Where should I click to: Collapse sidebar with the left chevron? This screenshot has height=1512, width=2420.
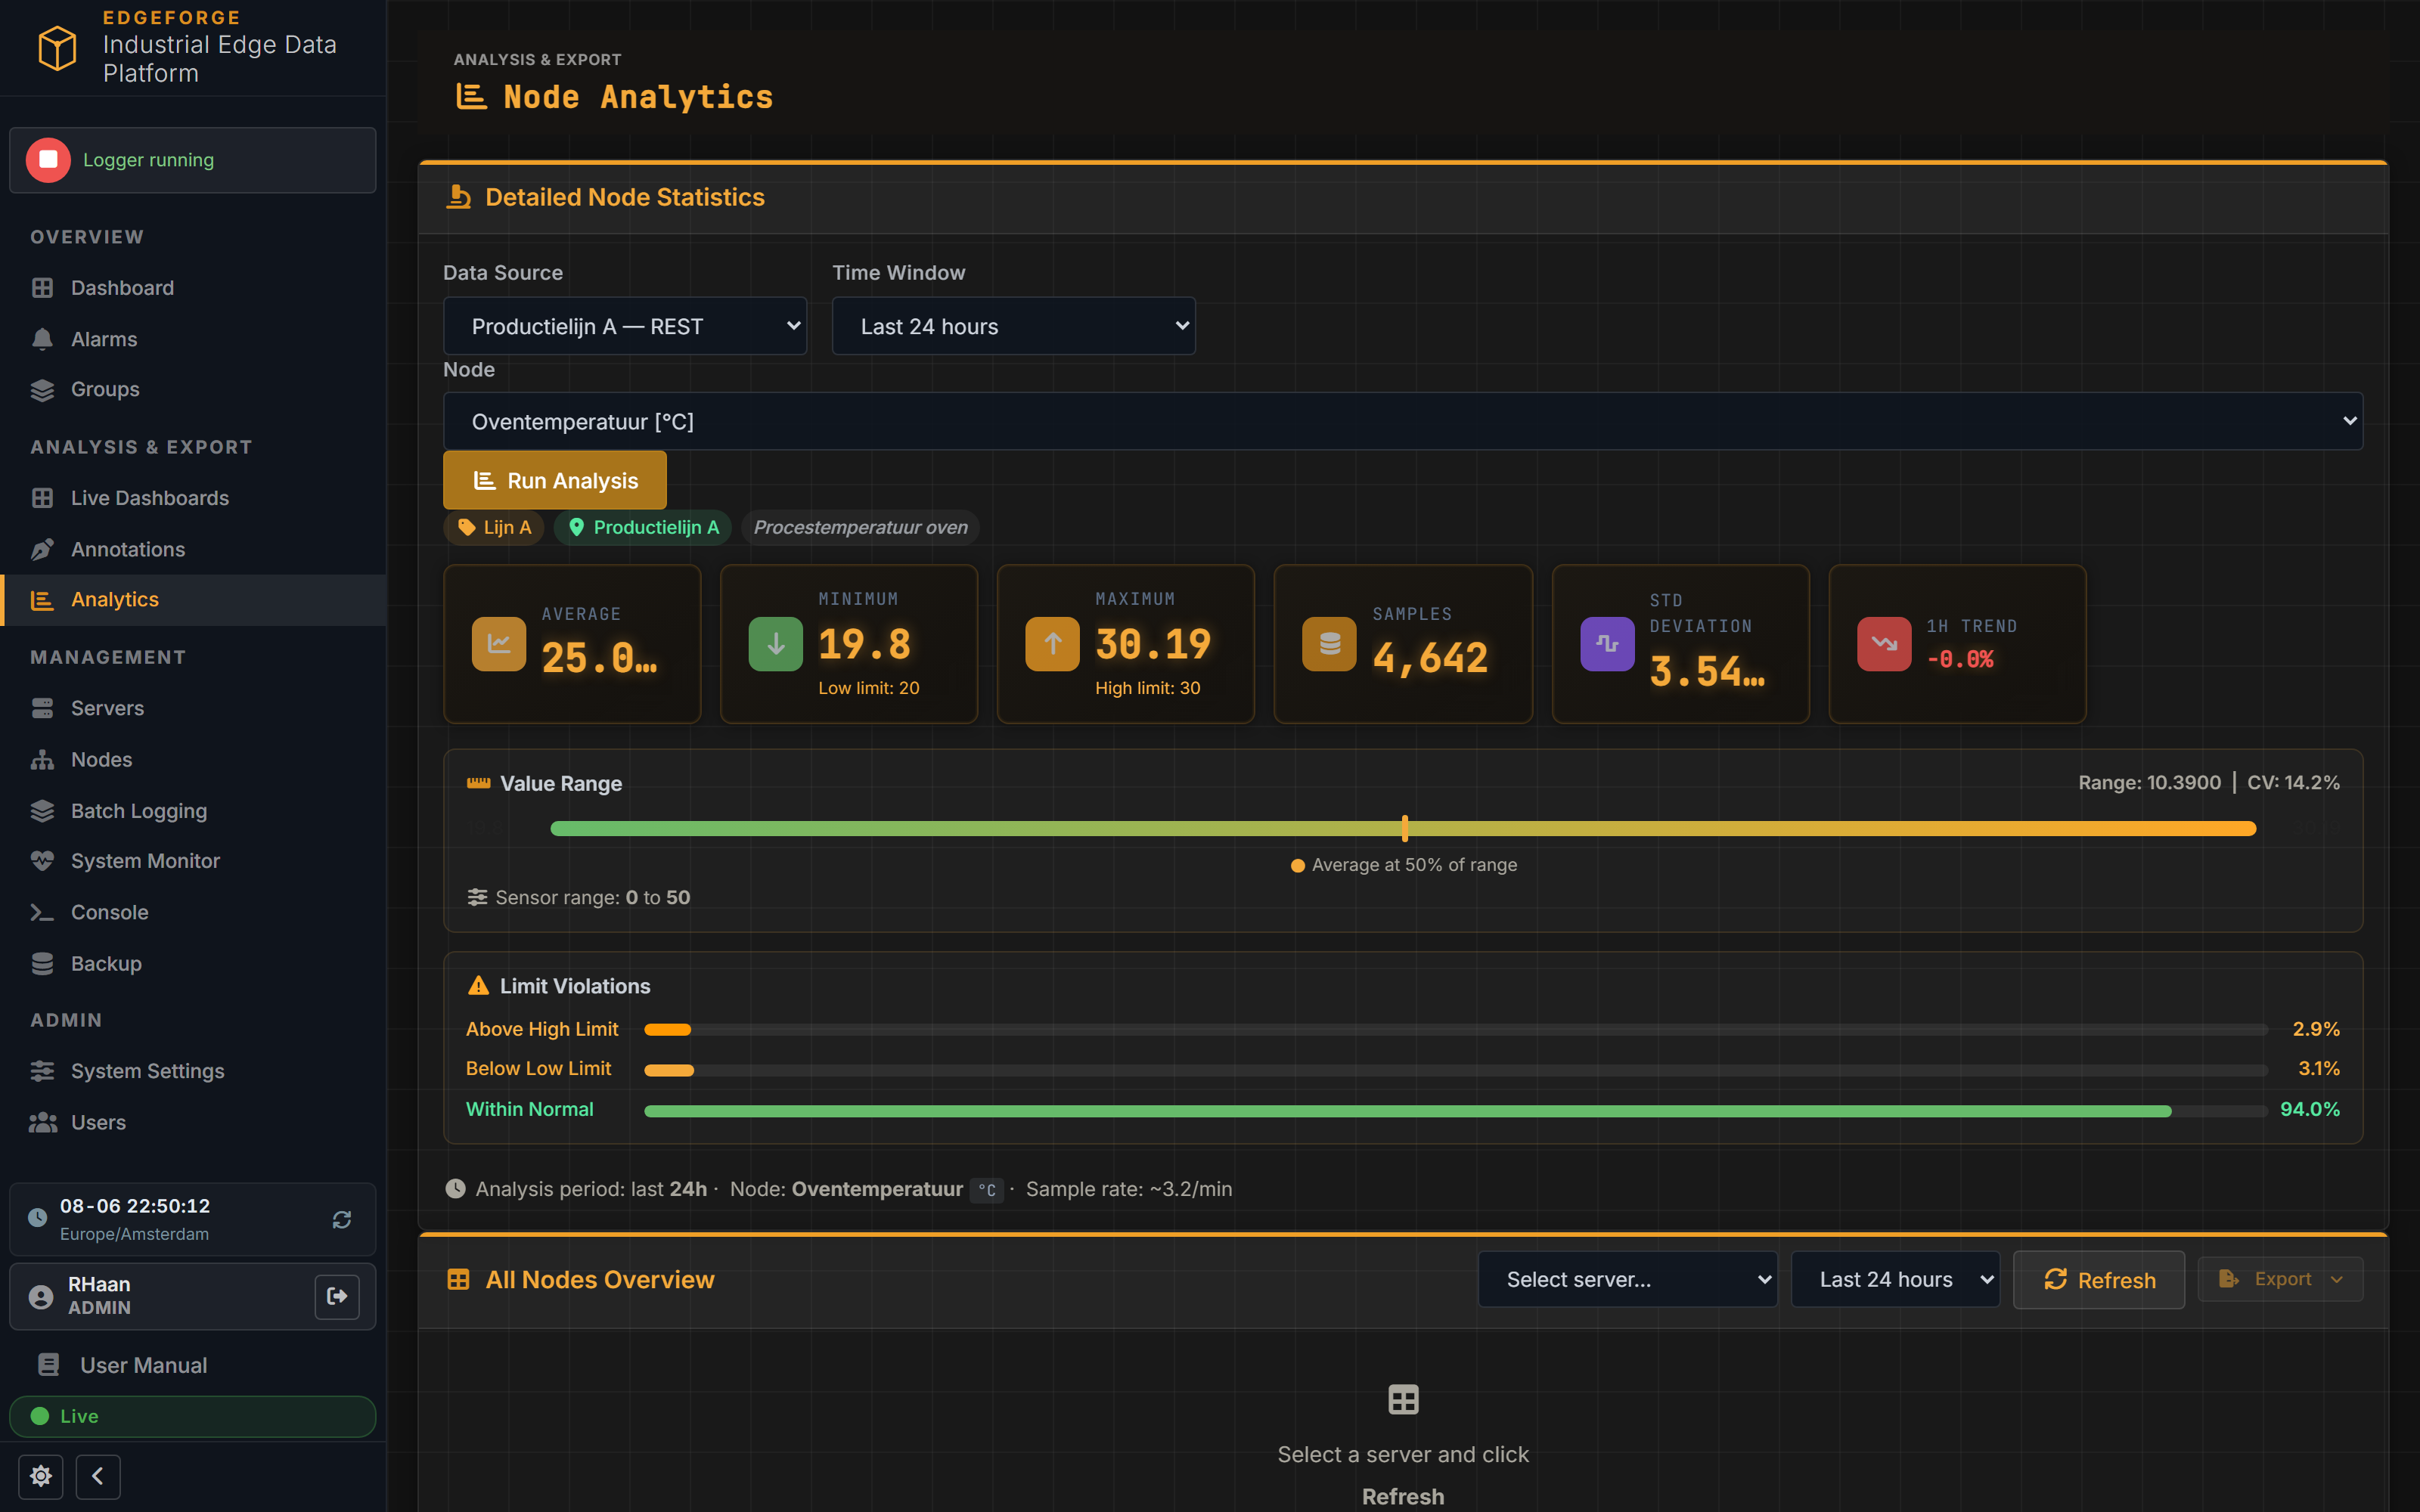(x=98, y=1476)
